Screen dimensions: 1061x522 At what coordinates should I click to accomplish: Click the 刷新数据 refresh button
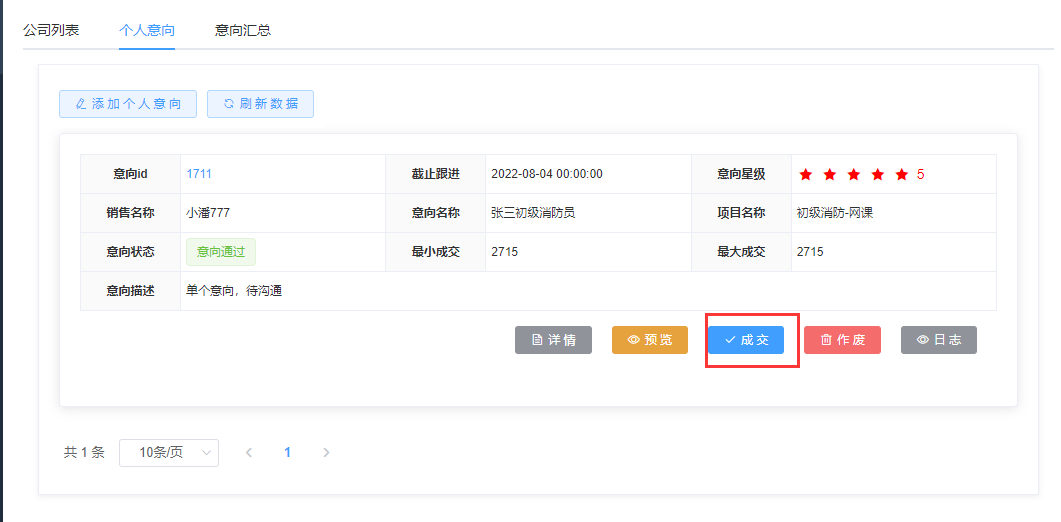260,104
